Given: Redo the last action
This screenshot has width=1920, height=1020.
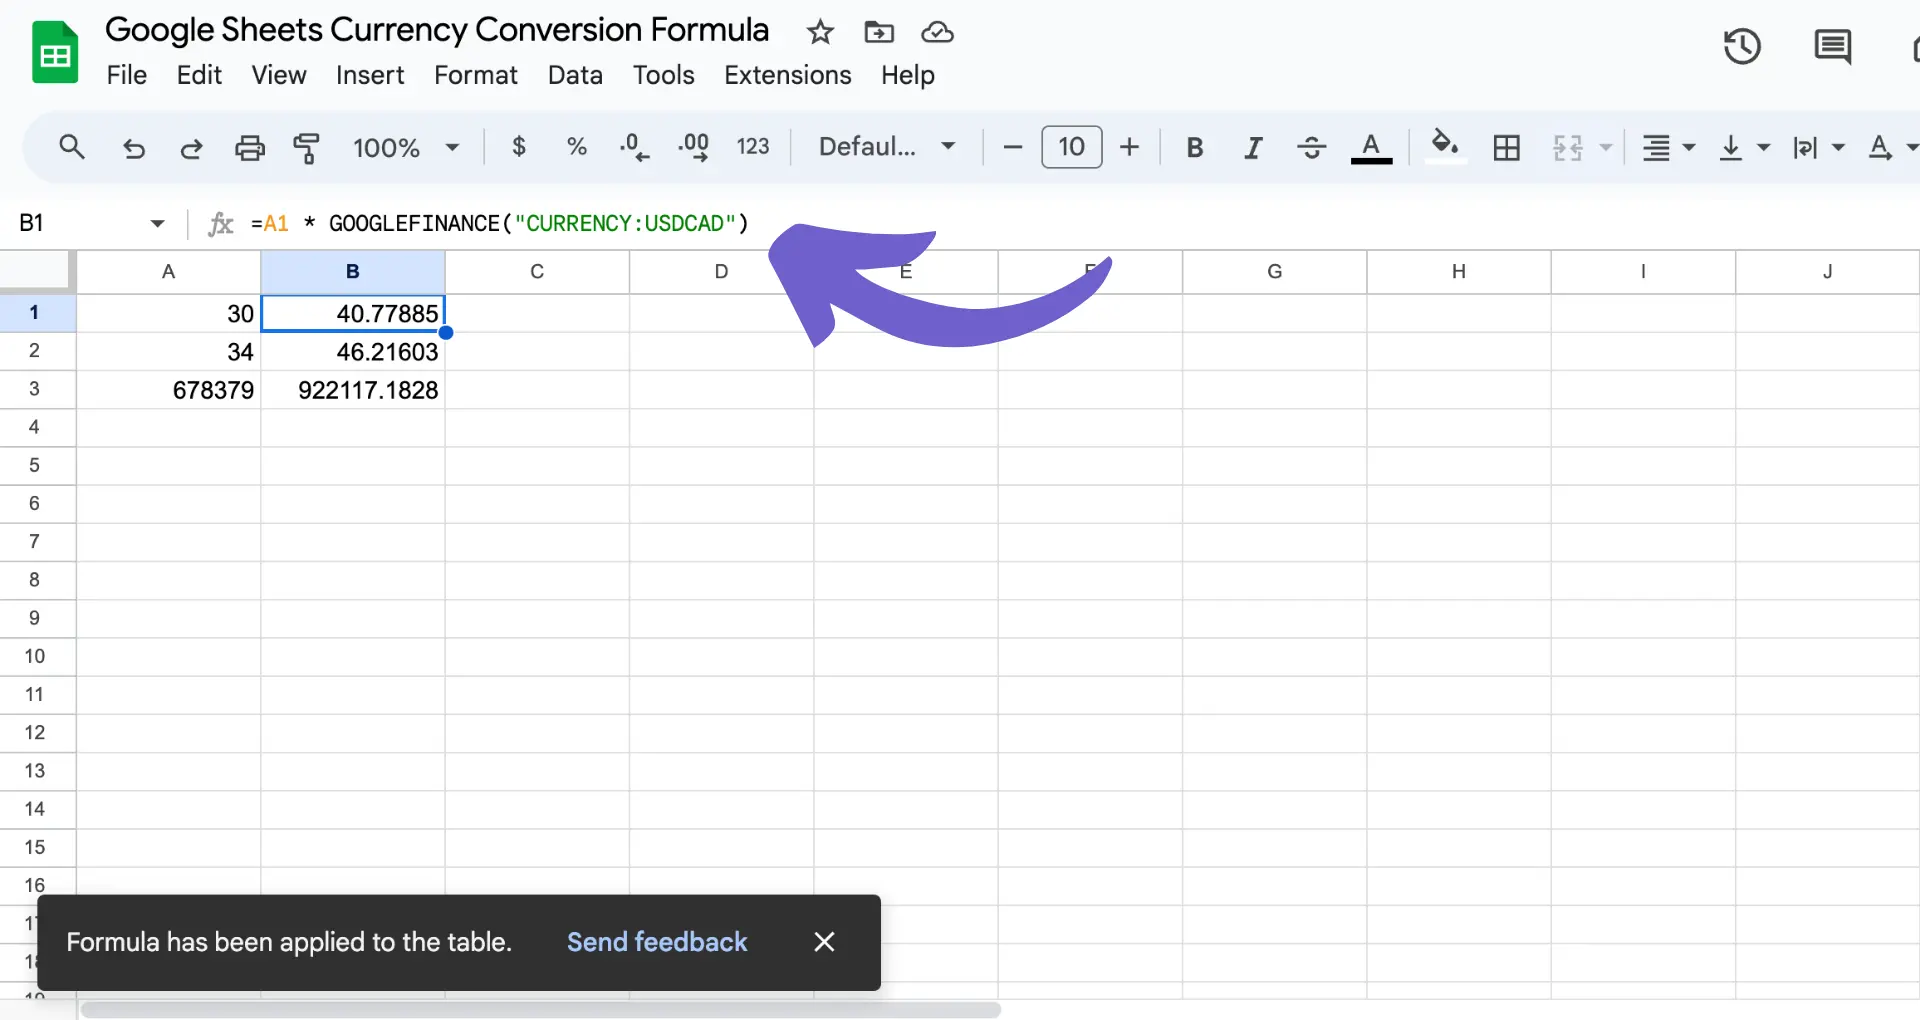Looking at the screenshot, I should (x=191, y=148).
